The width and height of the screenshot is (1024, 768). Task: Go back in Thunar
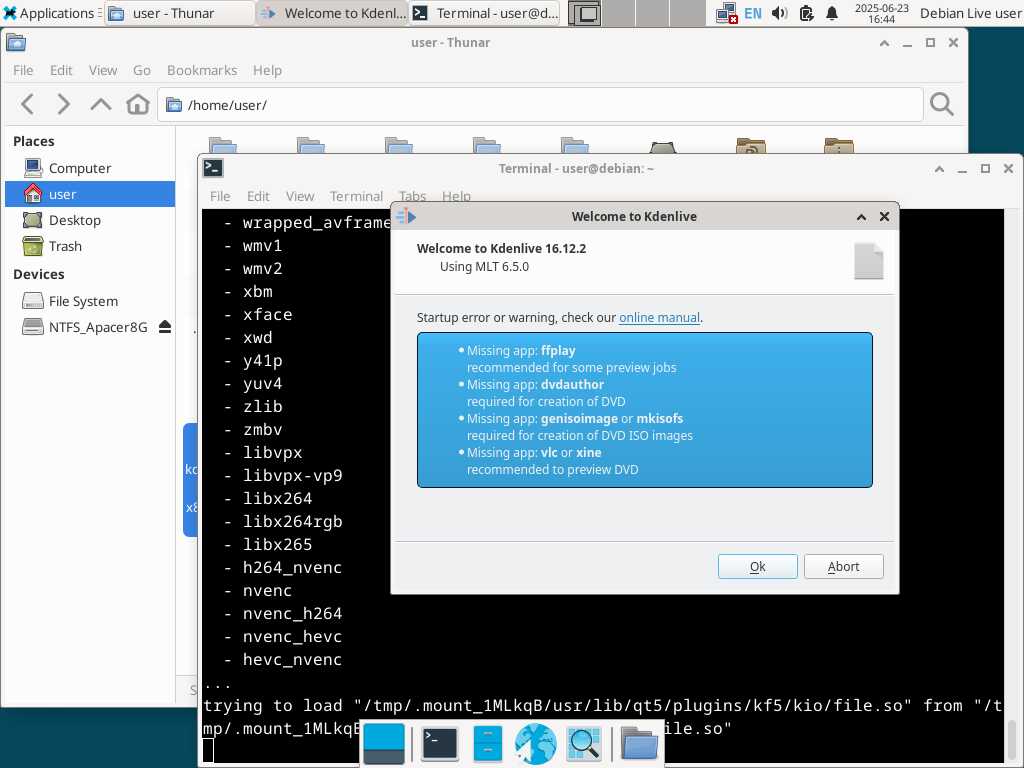click(27, 104)
